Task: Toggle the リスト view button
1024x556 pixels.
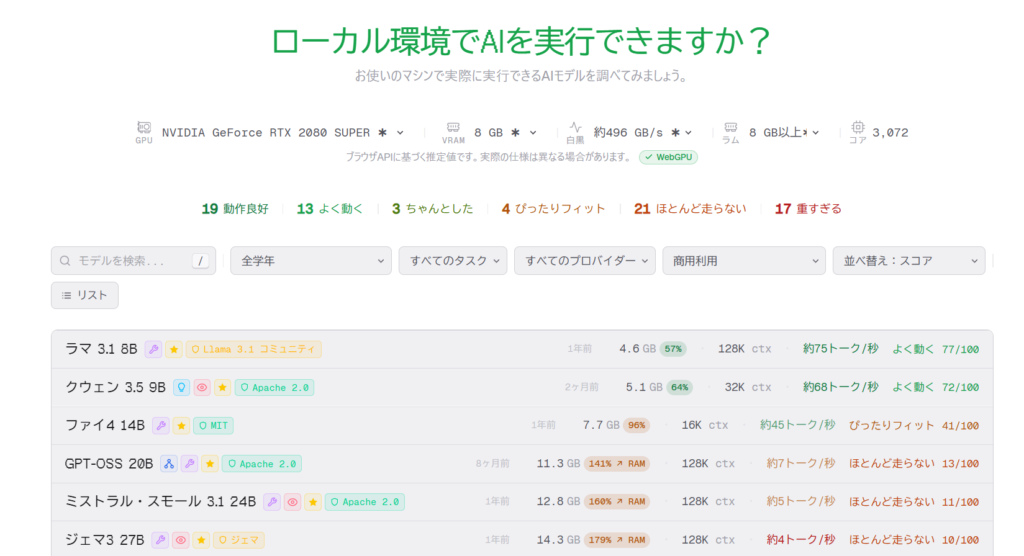Action: coord(85,295)
